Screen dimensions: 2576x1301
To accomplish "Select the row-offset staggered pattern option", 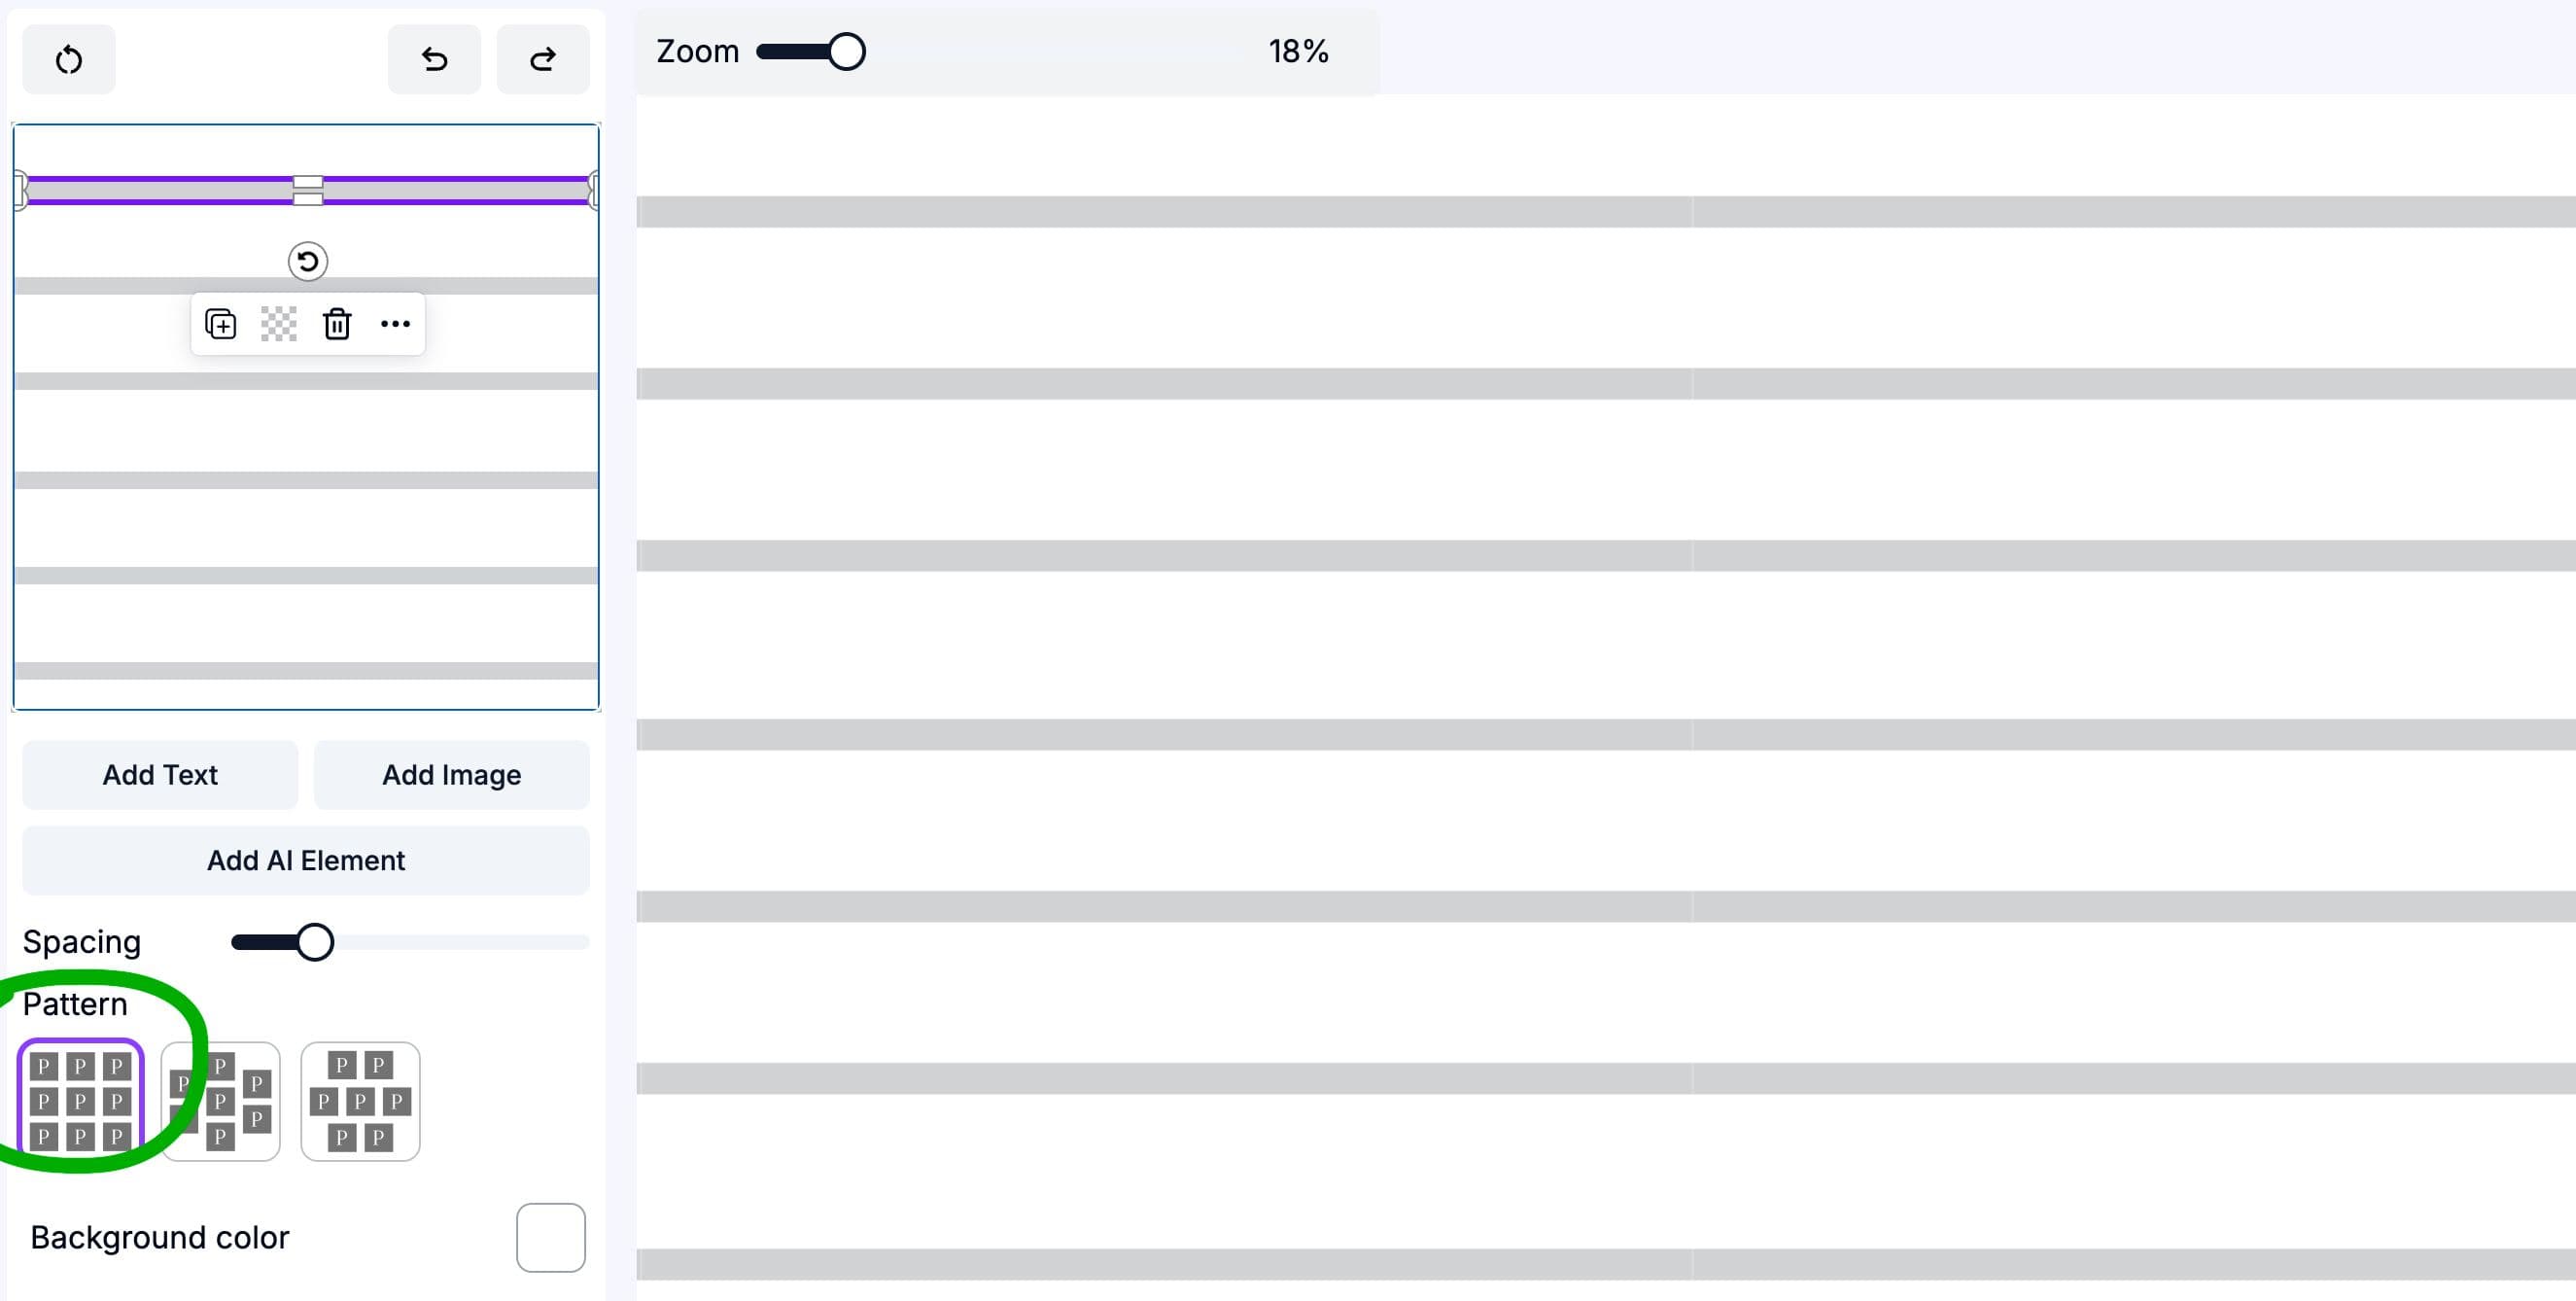I will click(360, 1100).
